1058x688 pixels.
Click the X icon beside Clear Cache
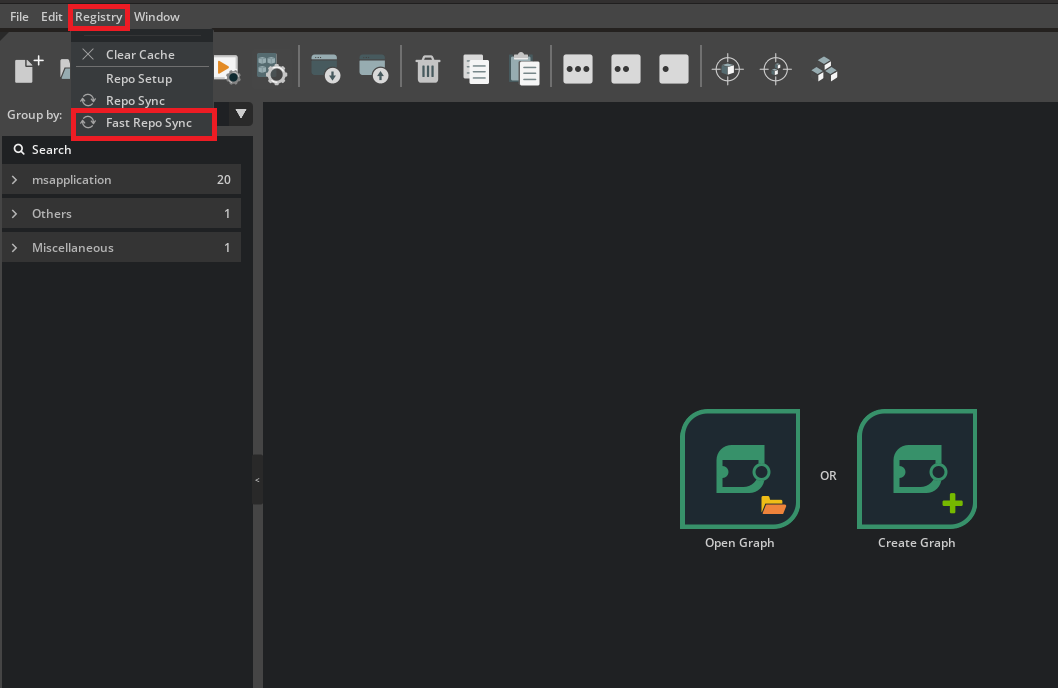point(88,54)
